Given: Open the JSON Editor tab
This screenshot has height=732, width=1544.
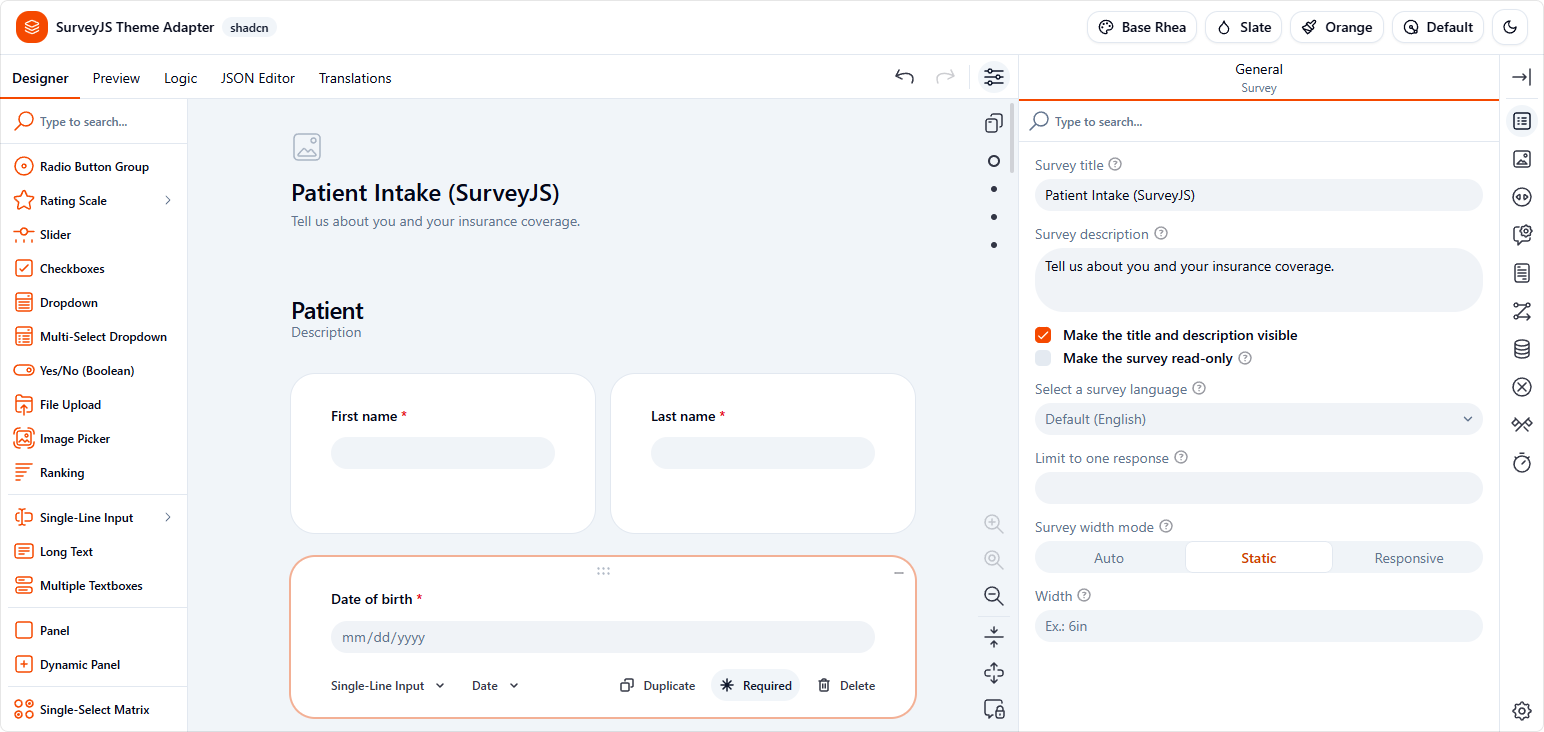Looking at the screenshot, I should (258, 78).
